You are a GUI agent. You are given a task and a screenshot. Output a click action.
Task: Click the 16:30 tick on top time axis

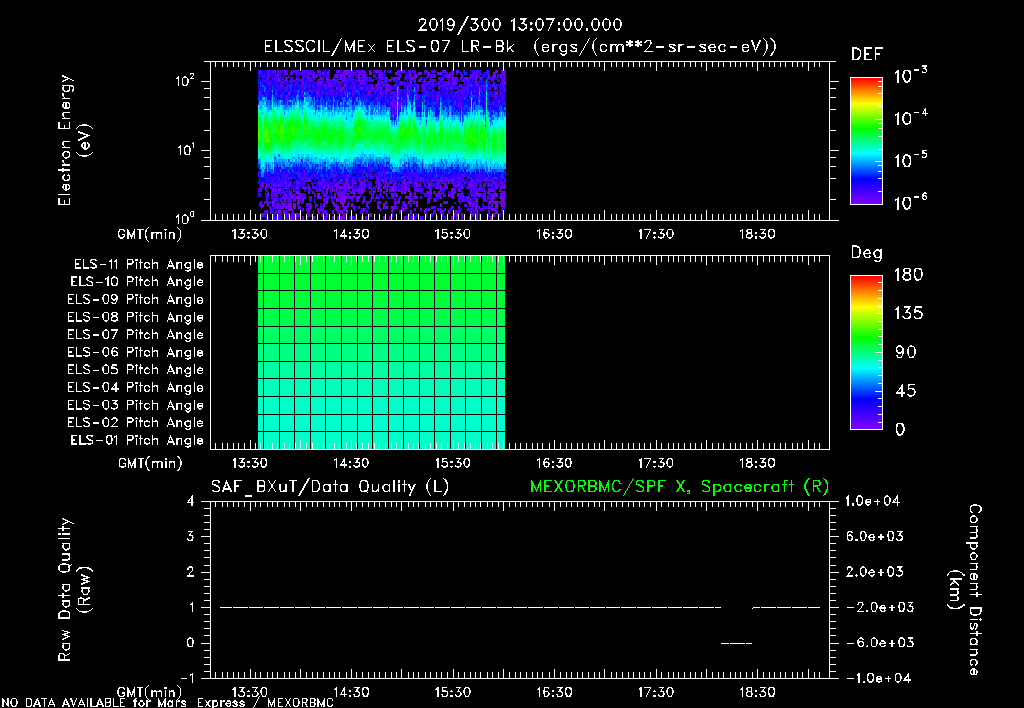[554, 234]
